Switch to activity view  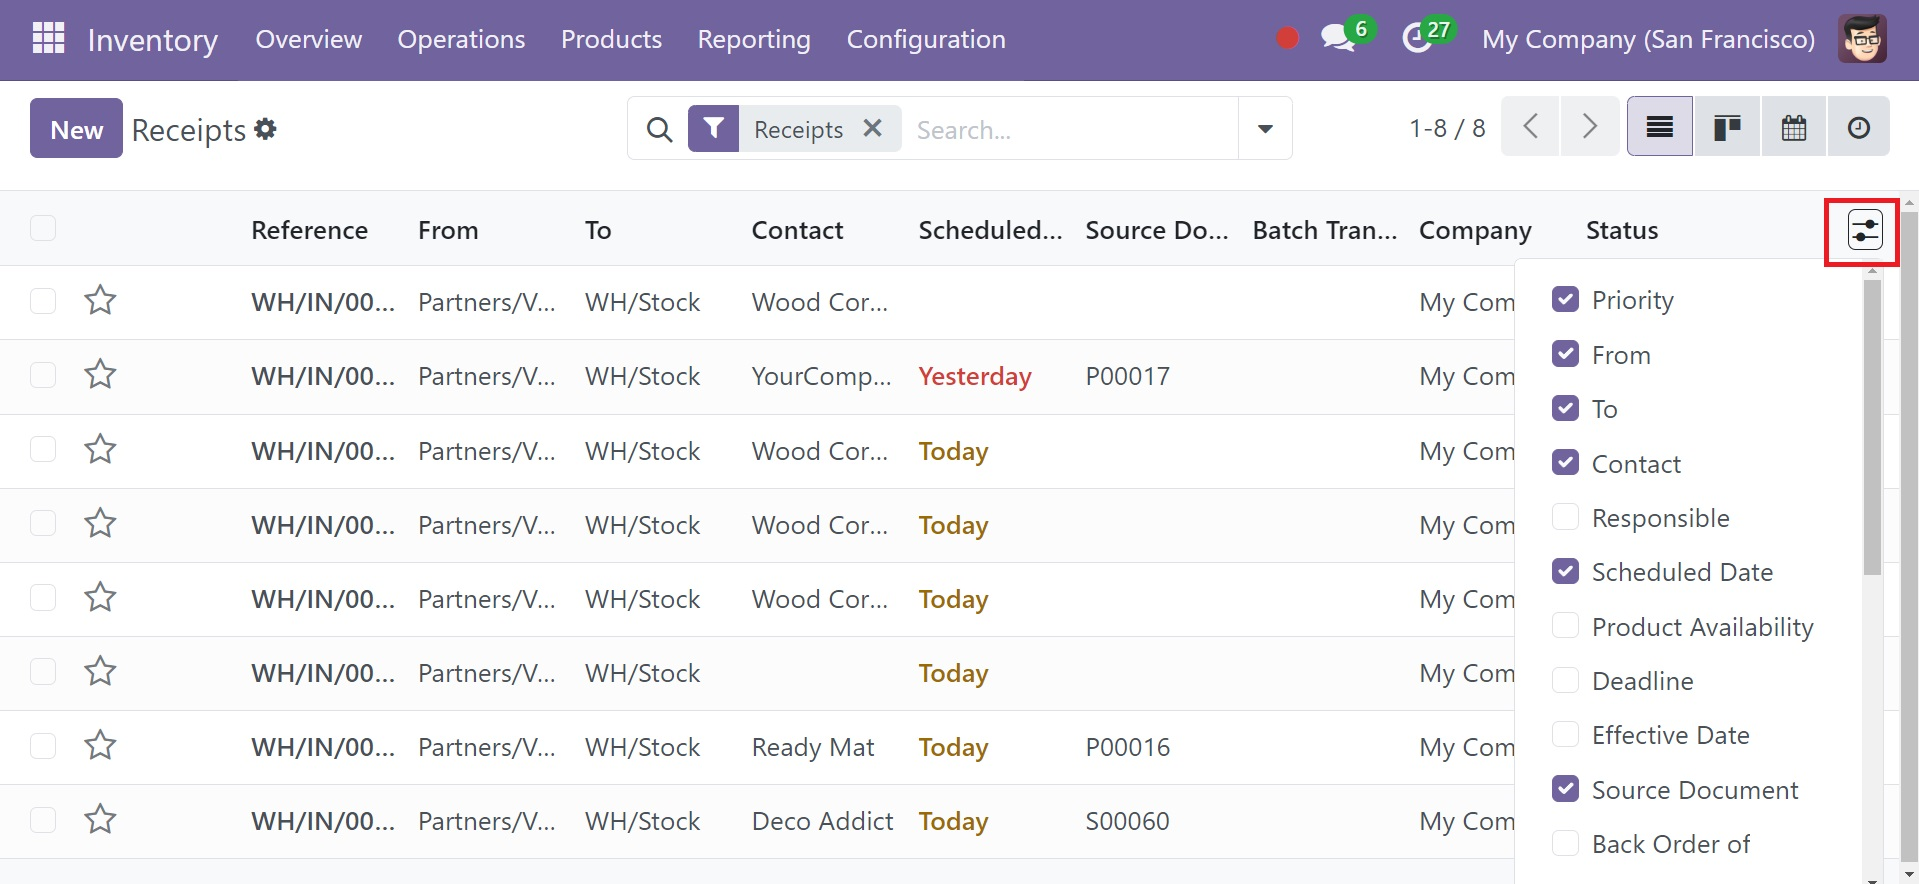[1859, 127]
